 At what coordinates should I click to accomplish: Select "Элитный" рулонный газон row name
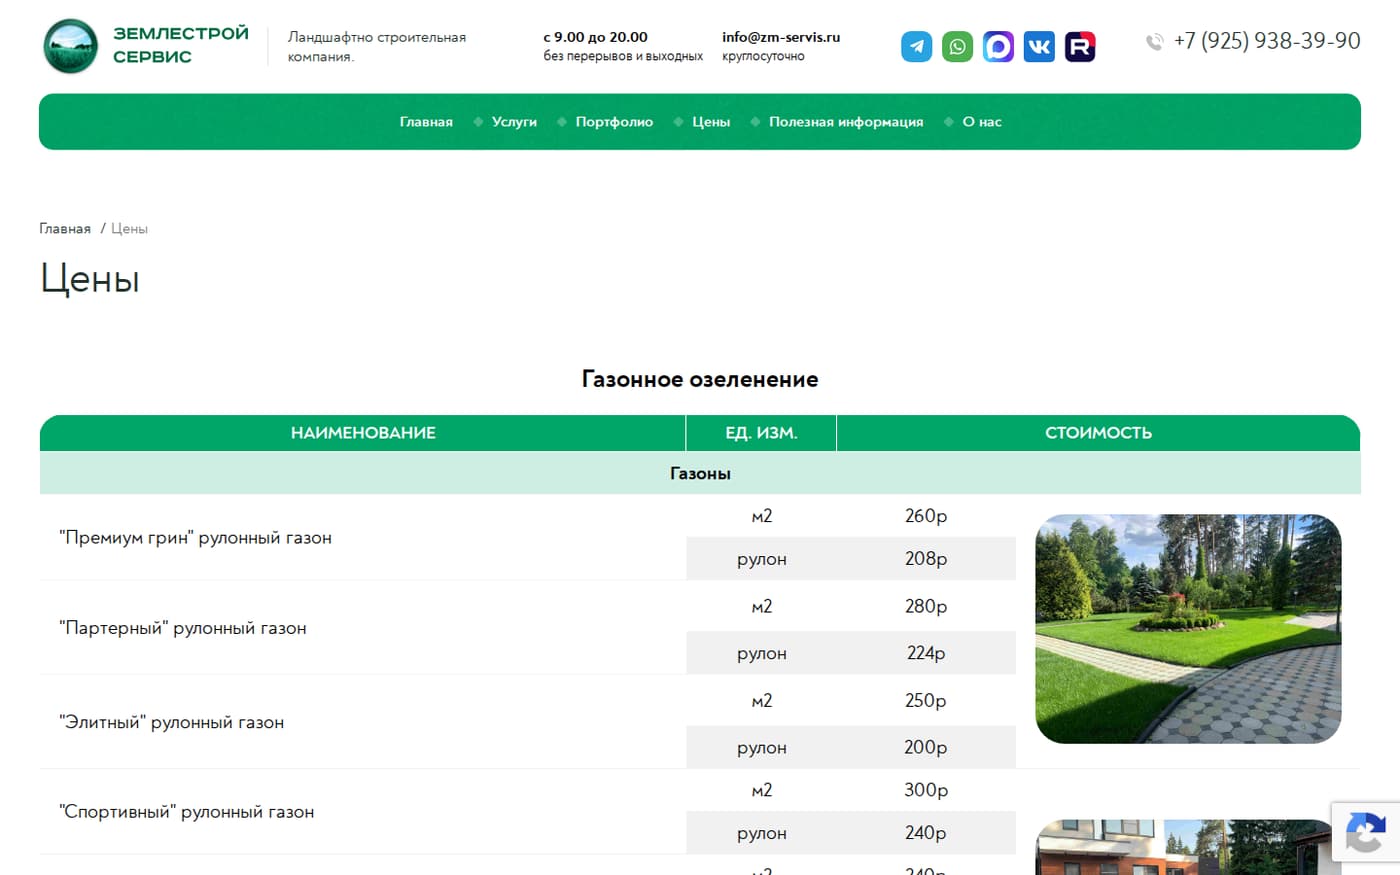click(x=172, y=723)
